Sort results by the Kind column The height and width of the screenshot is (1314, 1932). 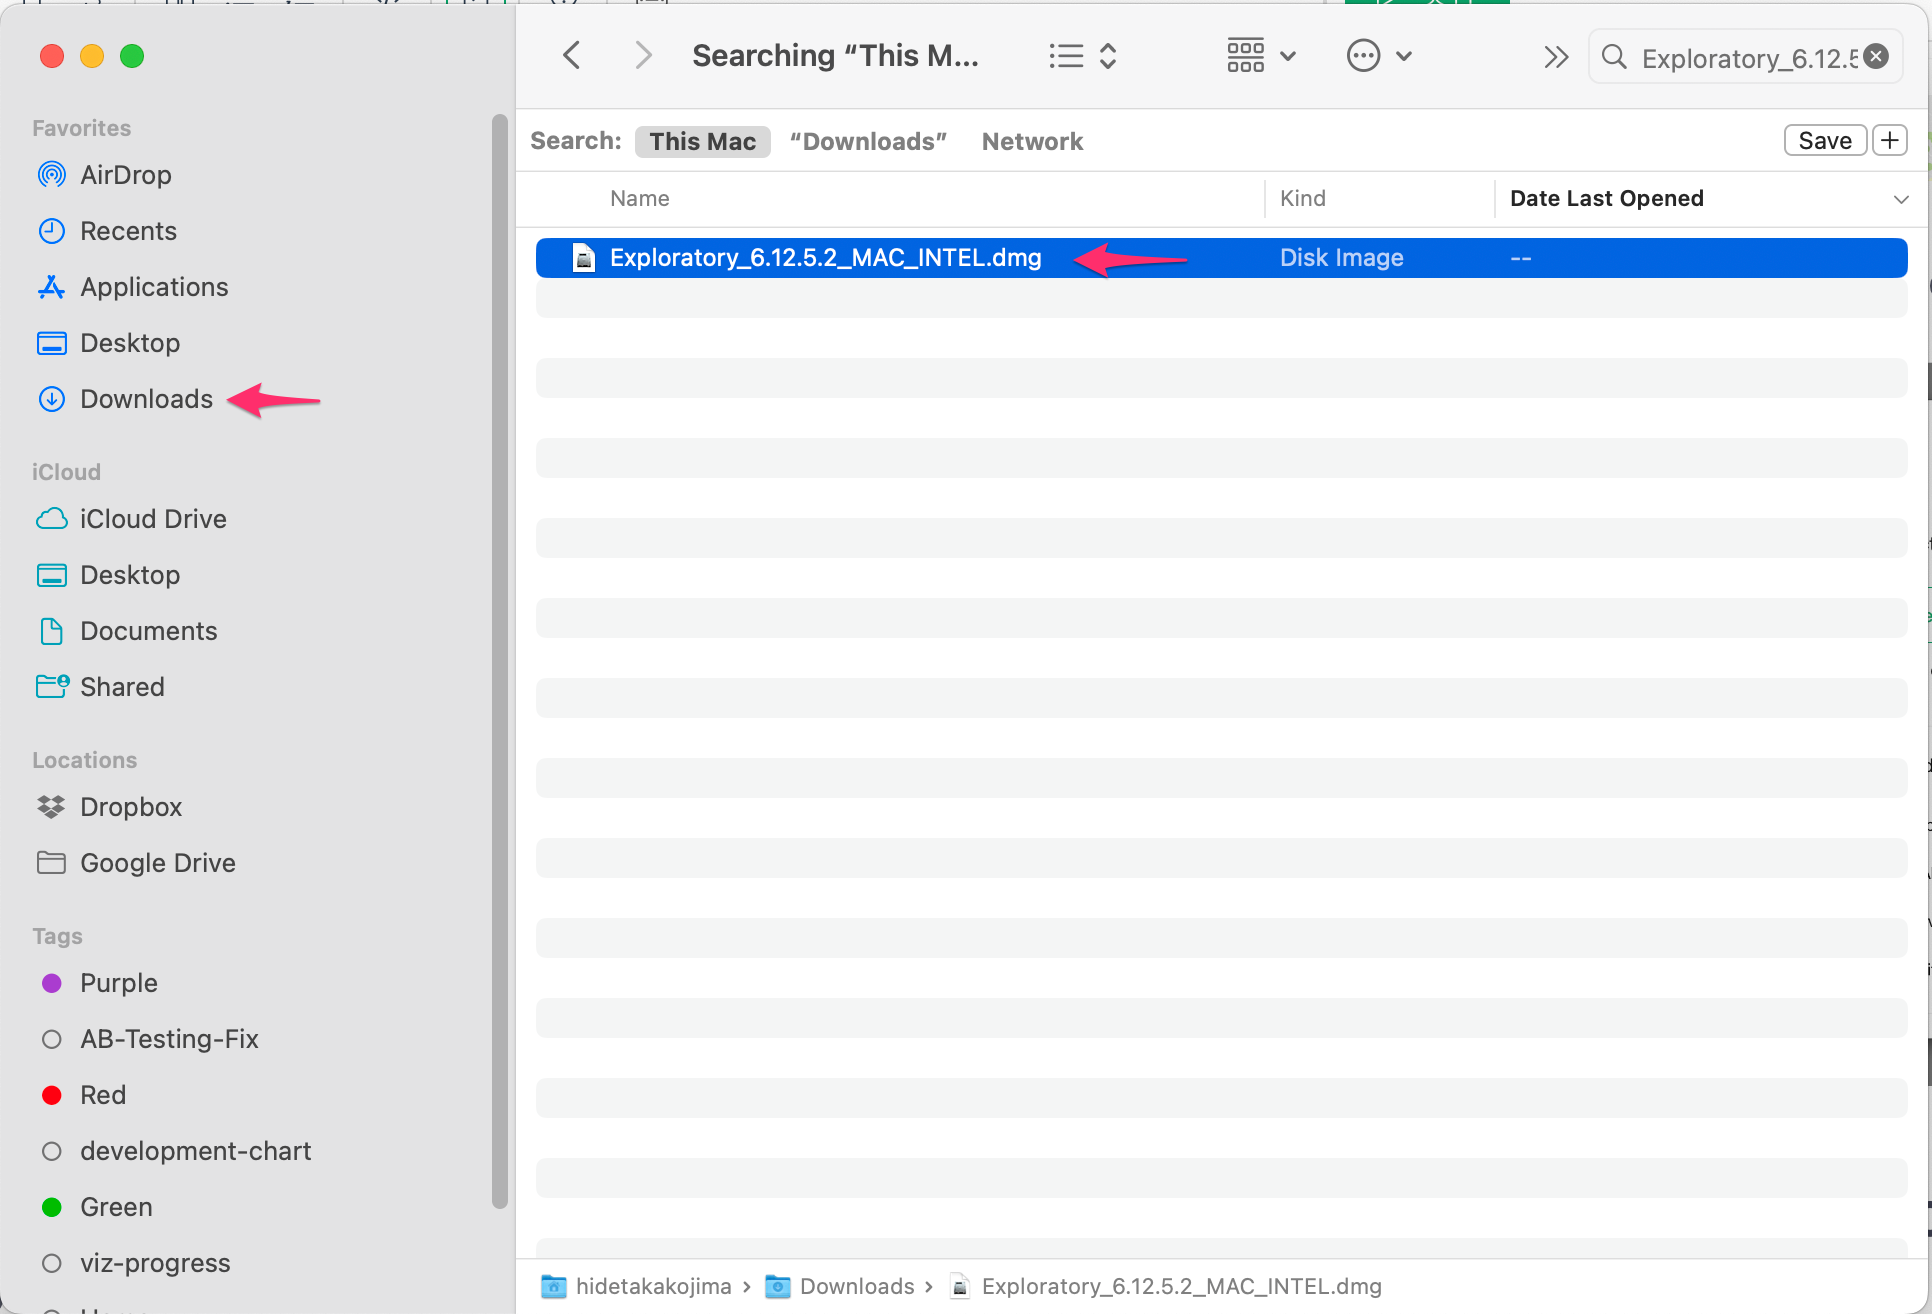click(1302, 198)
